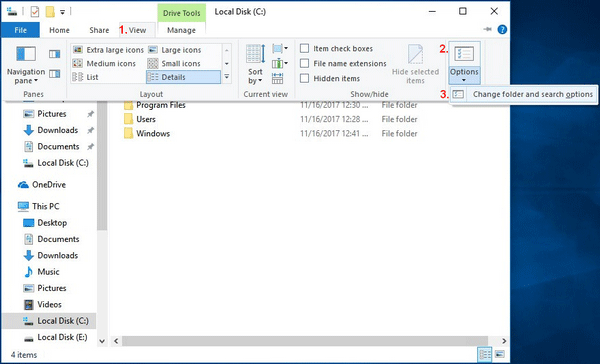Screen dimensions: 600x364
Task: Click the horizontal scrollbar right arrow
Action: pos(504,341)
